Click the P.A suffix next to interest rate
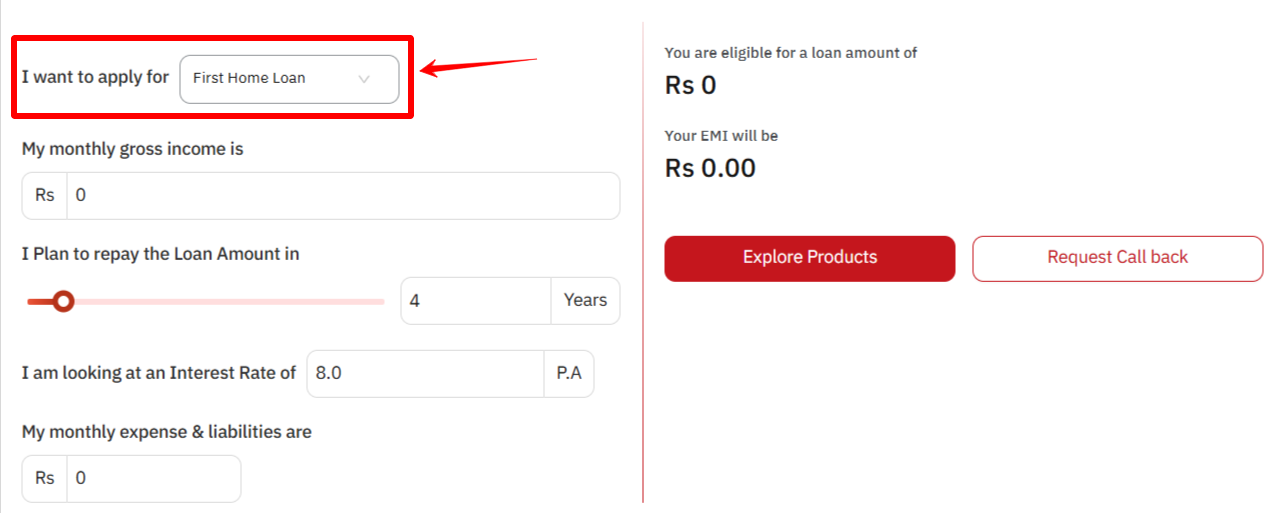1270x513 pixels. point(569,374)
